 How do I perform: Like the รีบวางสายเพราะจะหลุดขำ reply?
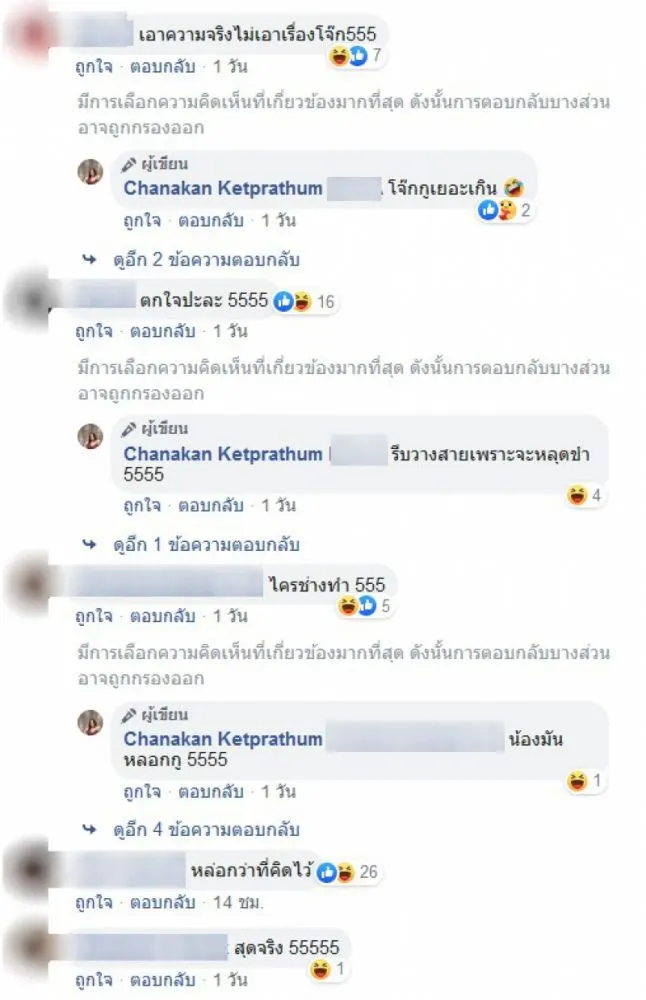point(142,506)
